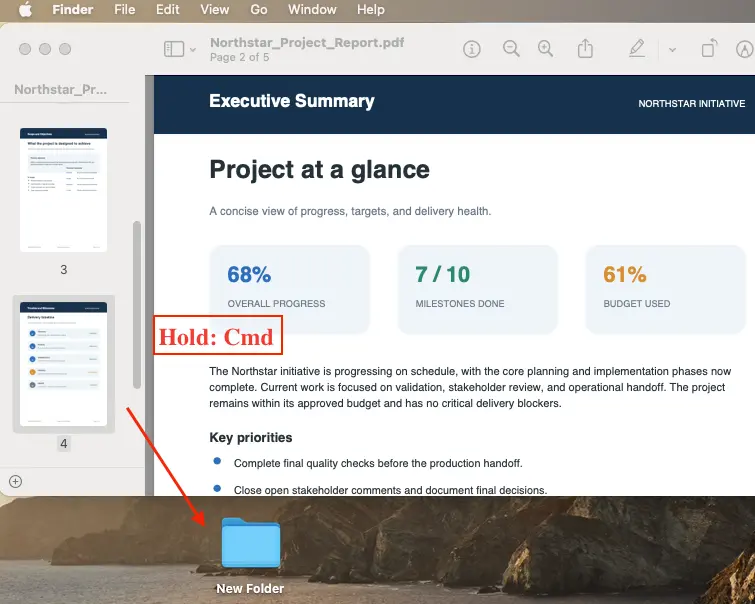Click the New Folder label

(x=250, y=589)
